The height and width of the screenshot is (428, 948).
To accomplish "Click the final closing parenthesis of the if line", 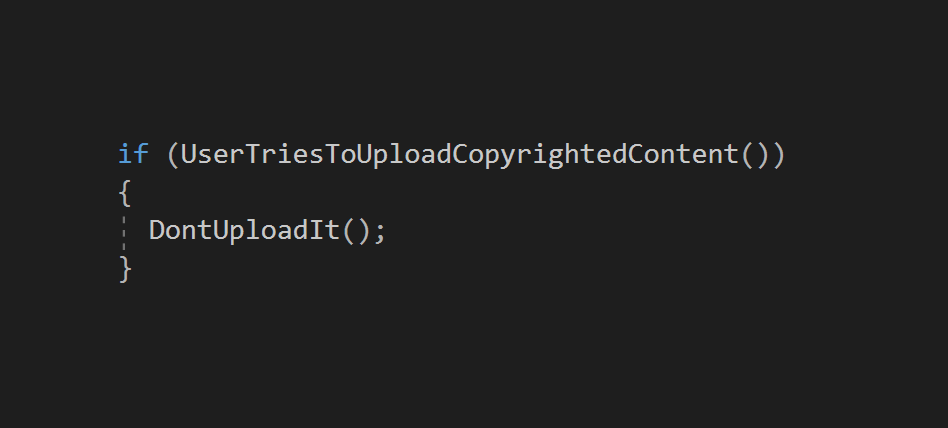I will click(x=778, y=155).
